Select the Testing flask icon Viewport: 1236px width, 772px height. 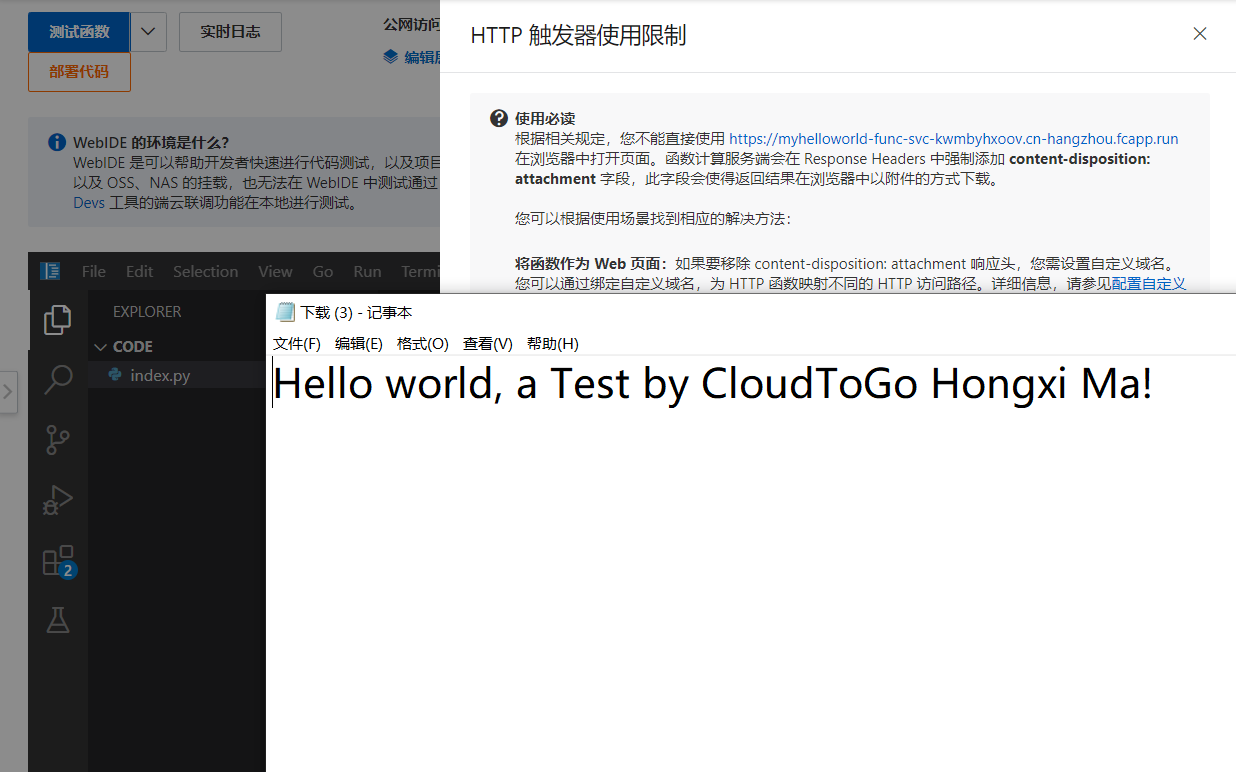pos(57,620)
